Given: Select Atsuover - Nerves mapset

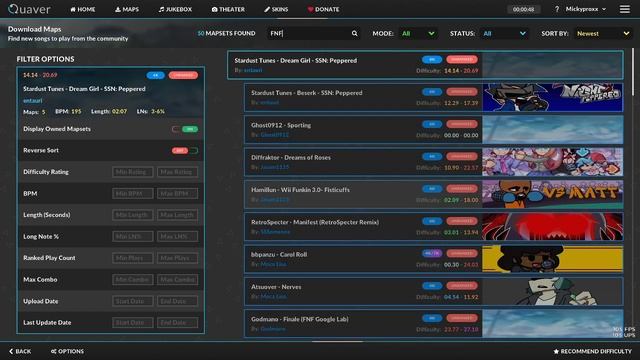Looking at the screenshot, I should 433,291.
